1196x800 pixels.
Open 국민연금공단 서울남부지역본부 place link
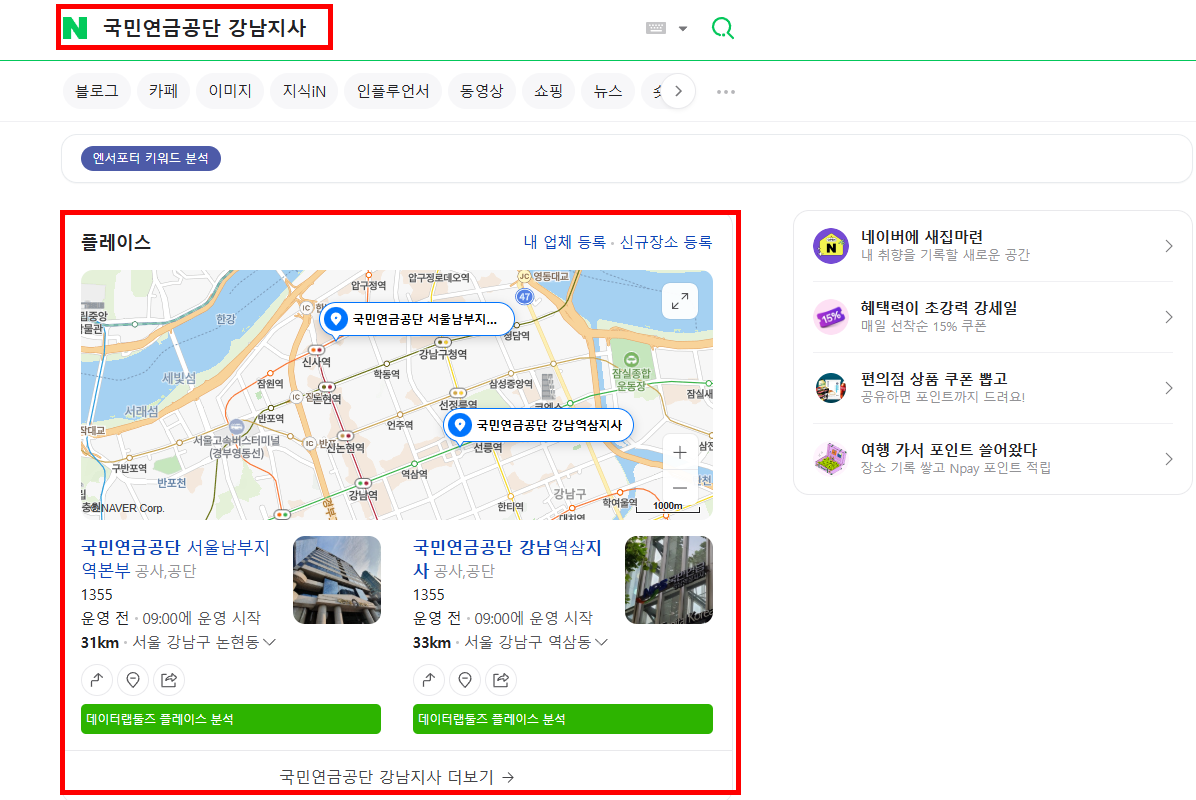175,559
